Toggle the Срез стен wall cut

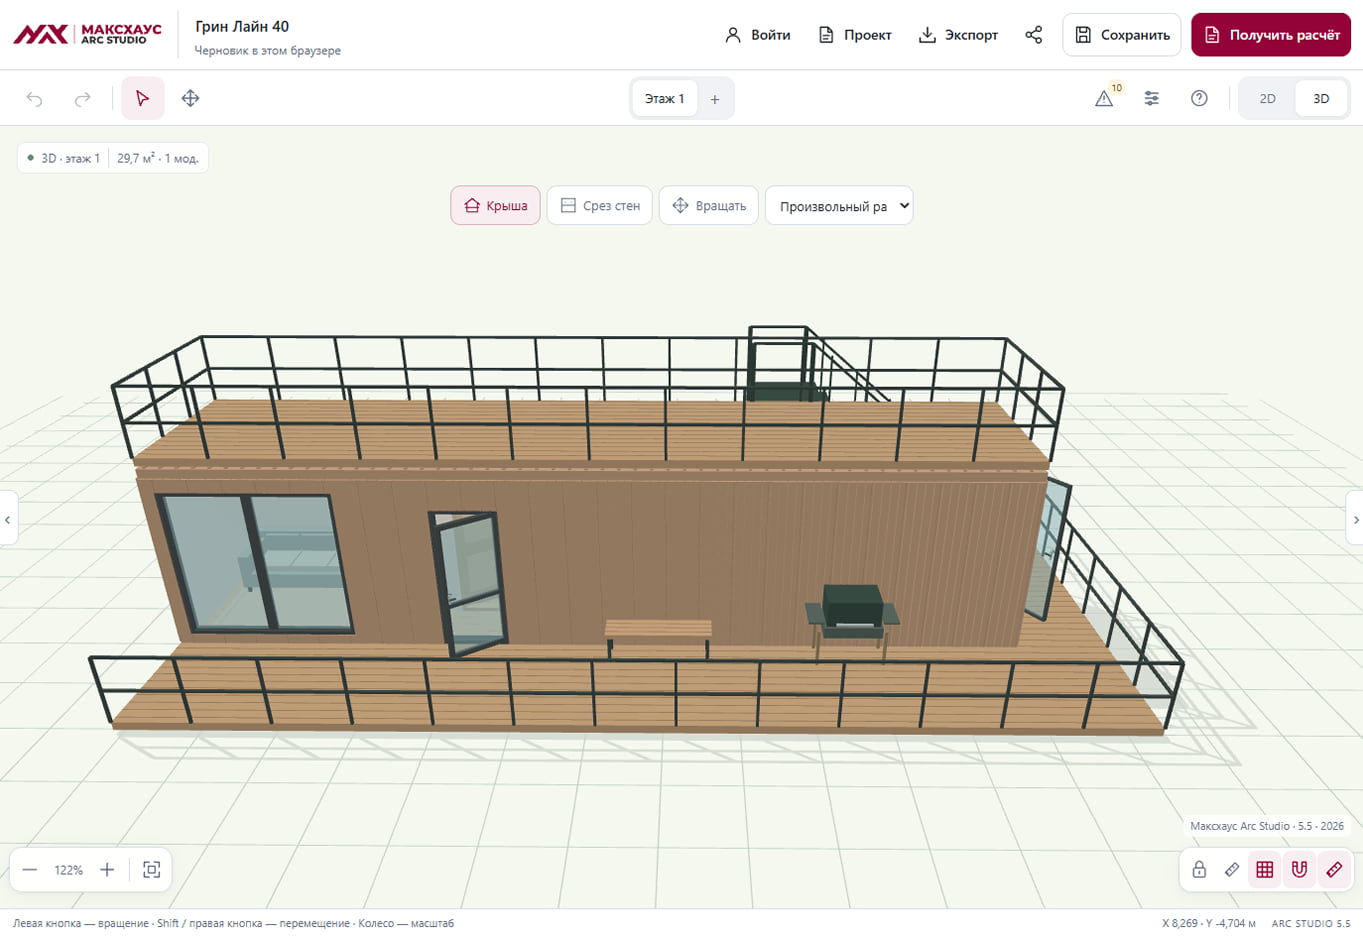(x=600, y=206)
